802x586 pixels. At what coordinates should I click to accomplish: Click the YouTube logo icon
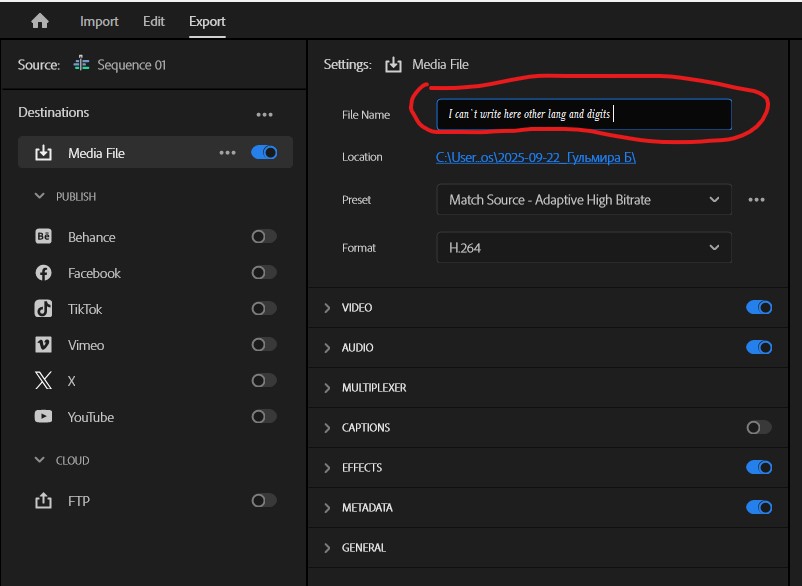click(43, 417)
